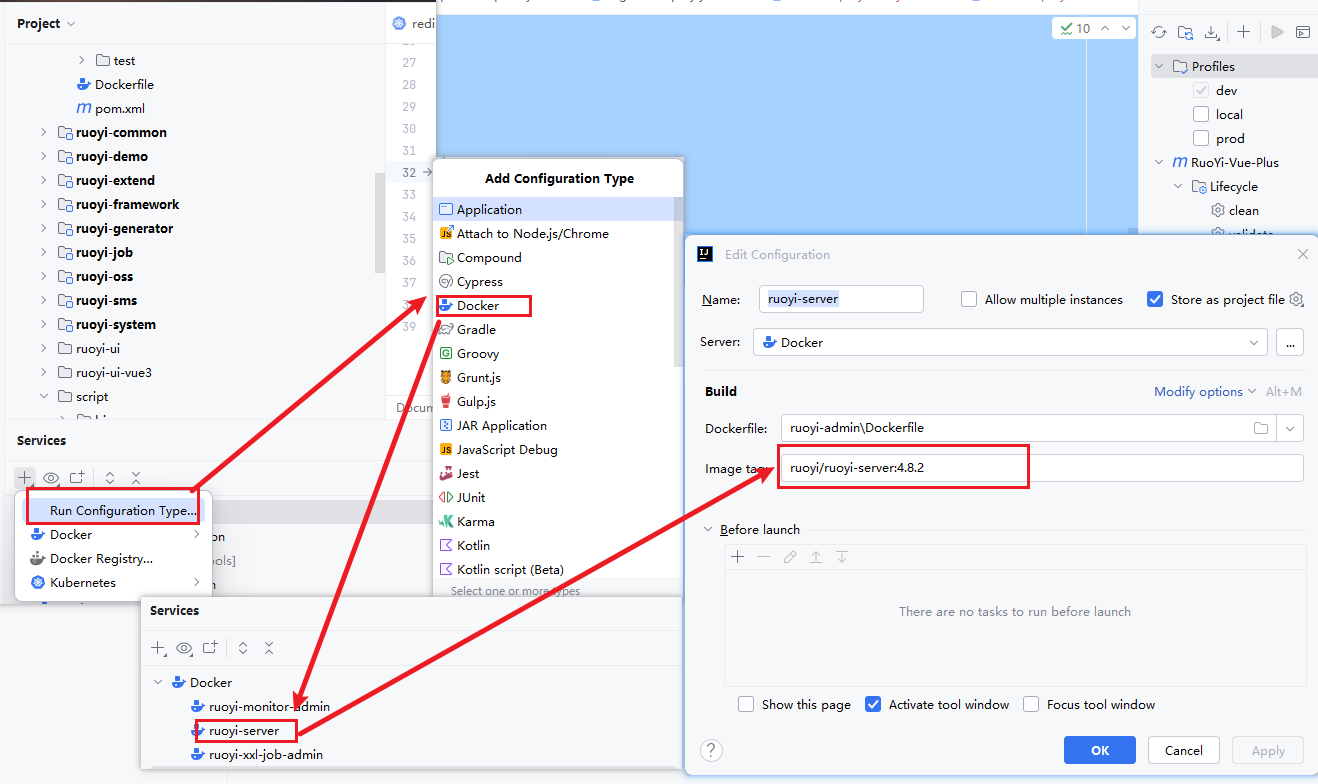
Task: Click Maven run goal play icon
Action: click(x=1277, y=32)
